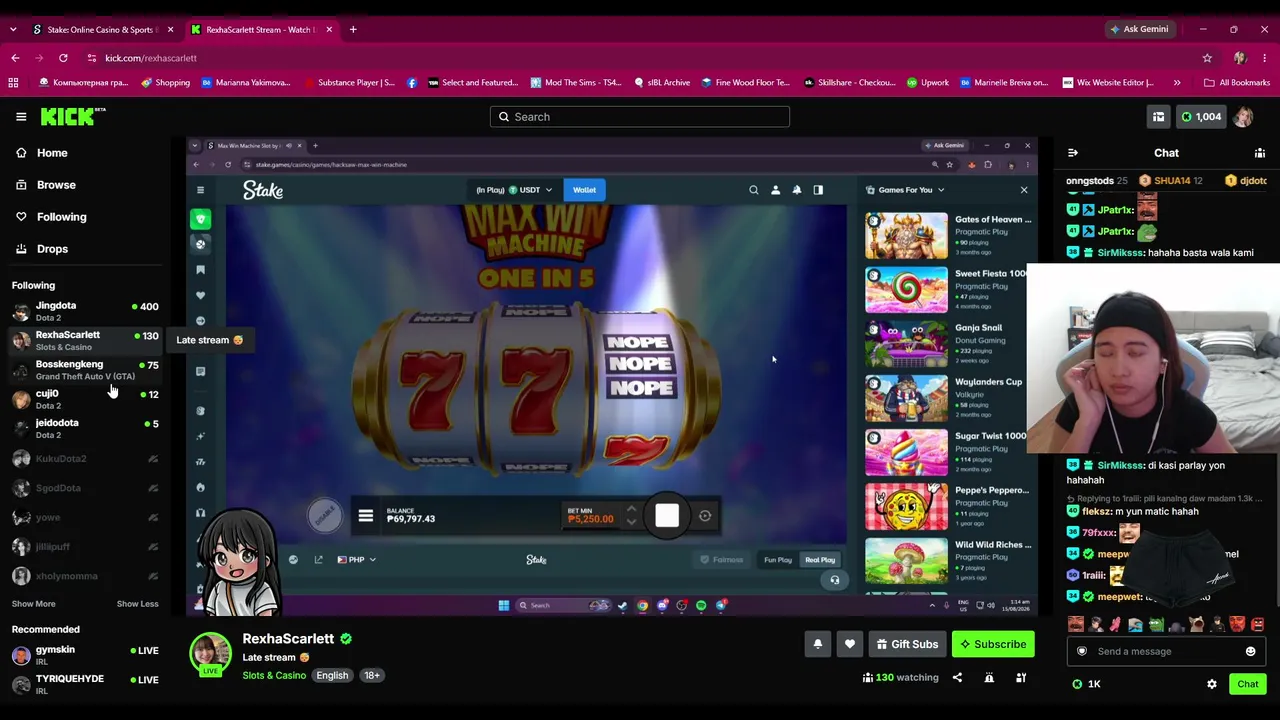The height and width of the screenshot is (720, 1280).
Task: Click the Stake search magnifier icon
Action: point(754,190)
